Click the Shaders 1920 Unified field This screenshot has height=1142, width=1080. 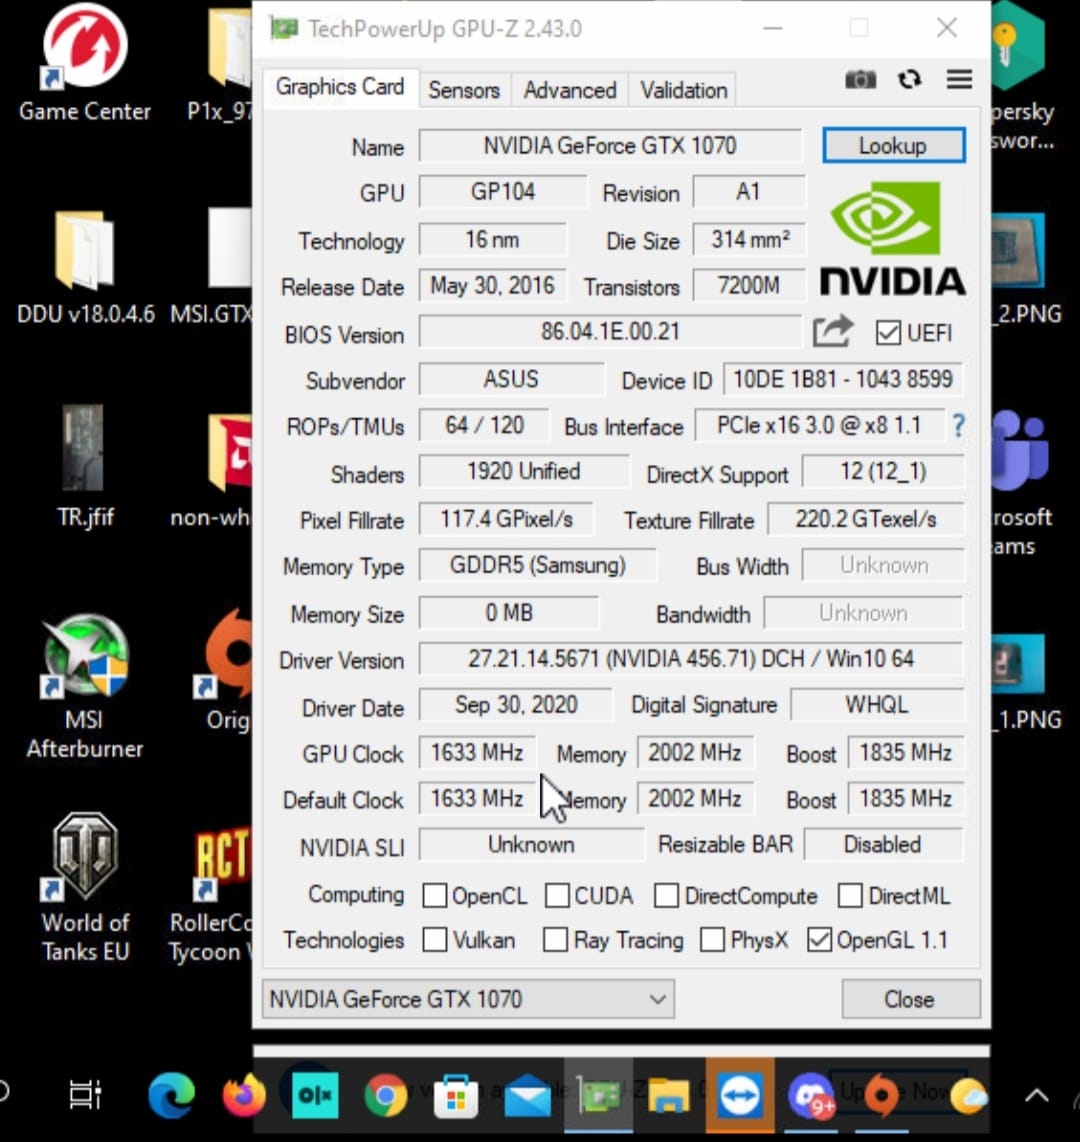[524, 471]
